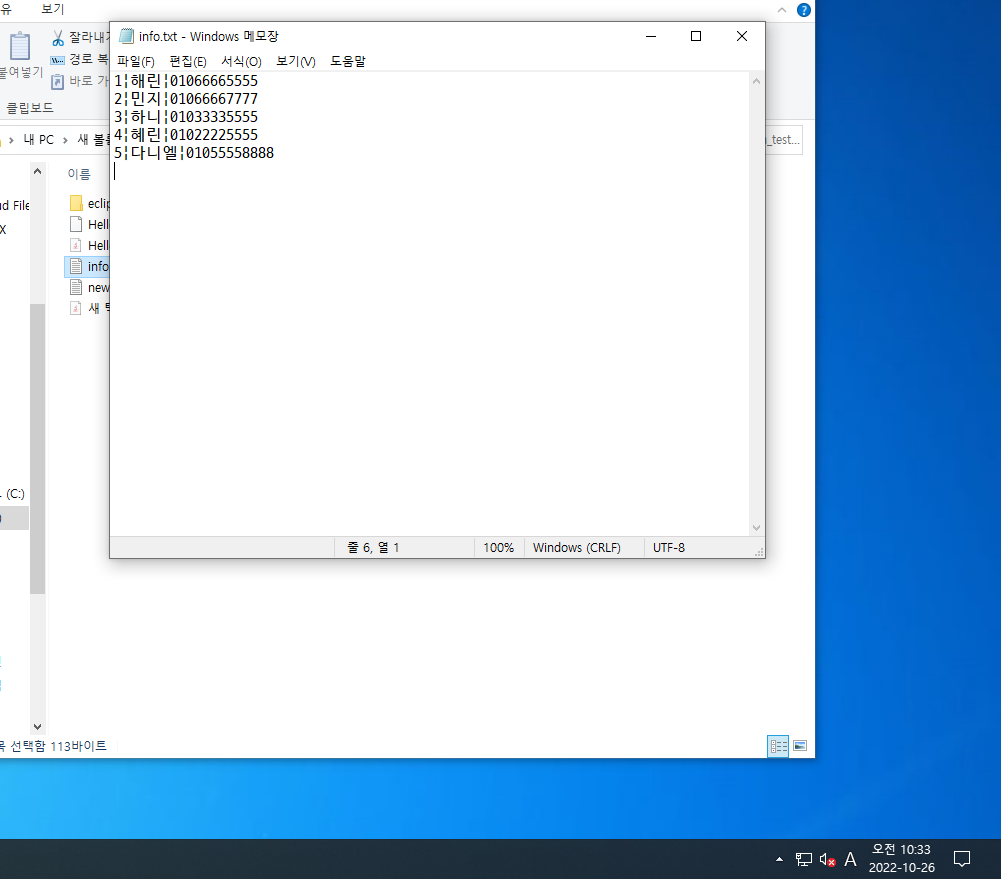The width and height of the screenshot is (1001, 879).
Task: Expand the chevron after 내 PC in address bar
Action: pos(65,140)
